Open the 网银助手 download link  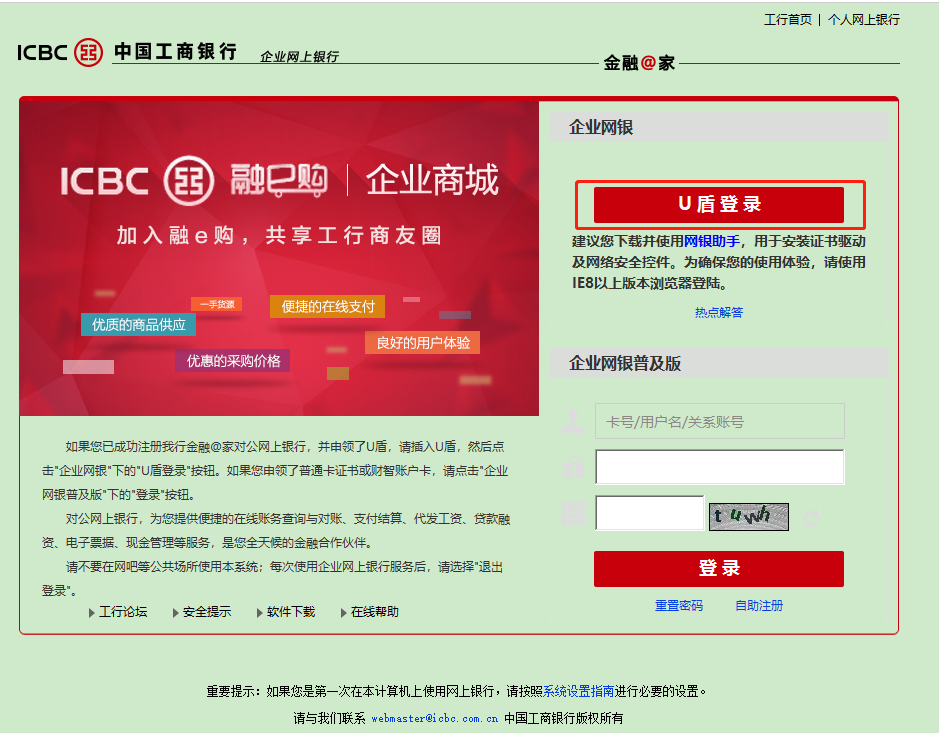(711, 241)
